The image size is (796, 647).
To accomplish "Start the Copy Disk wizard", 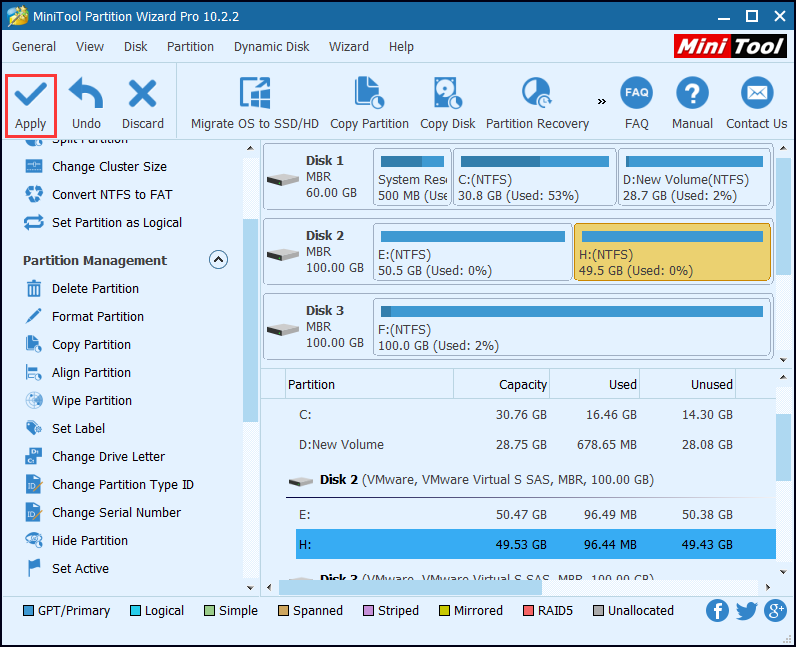I will [447, 105].
